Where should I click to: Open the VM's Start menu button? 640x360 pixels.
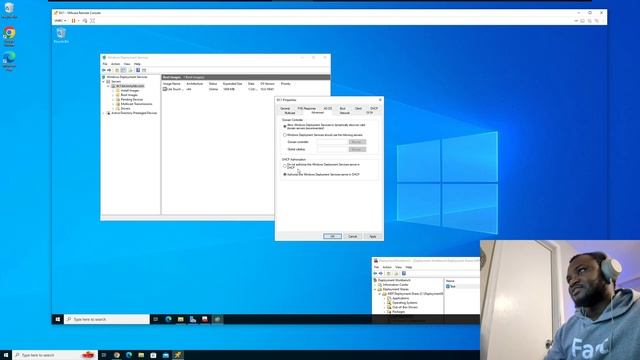point(58,319)
